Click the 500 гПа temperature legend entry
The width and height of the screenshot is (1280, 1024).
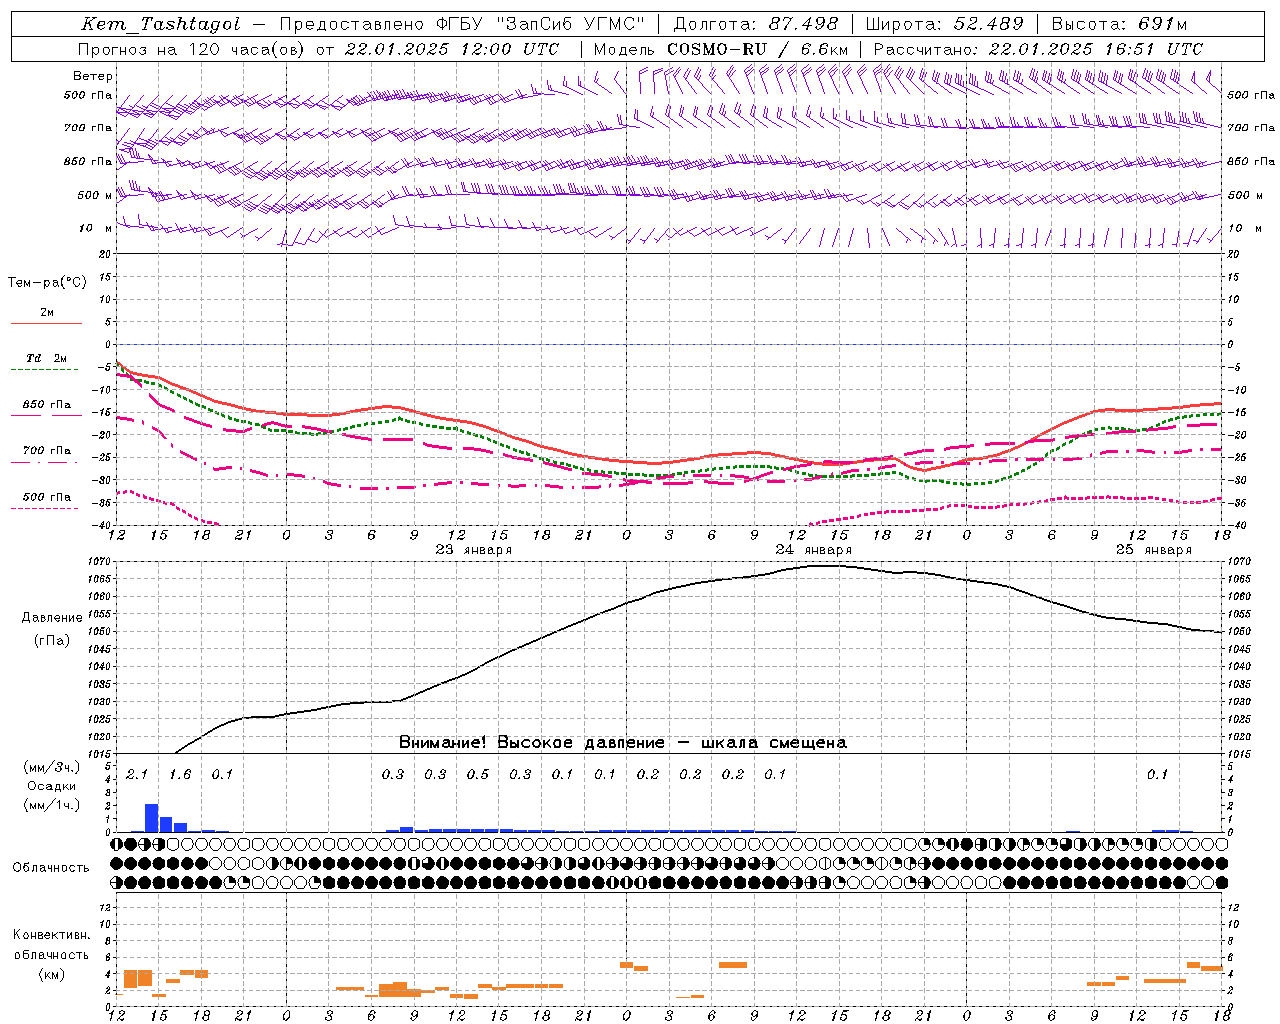point(47,497)
